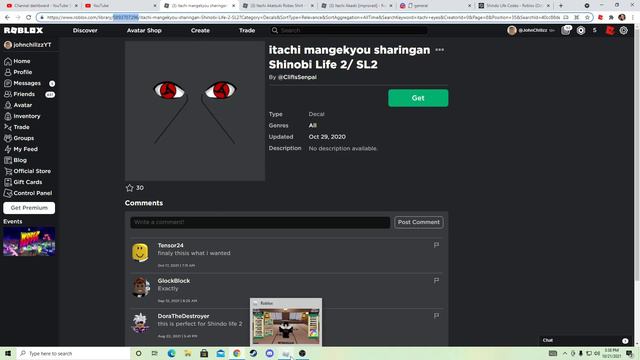Click Post Comment button
Viewport: 640px width, 360px height.
(419, 222)
